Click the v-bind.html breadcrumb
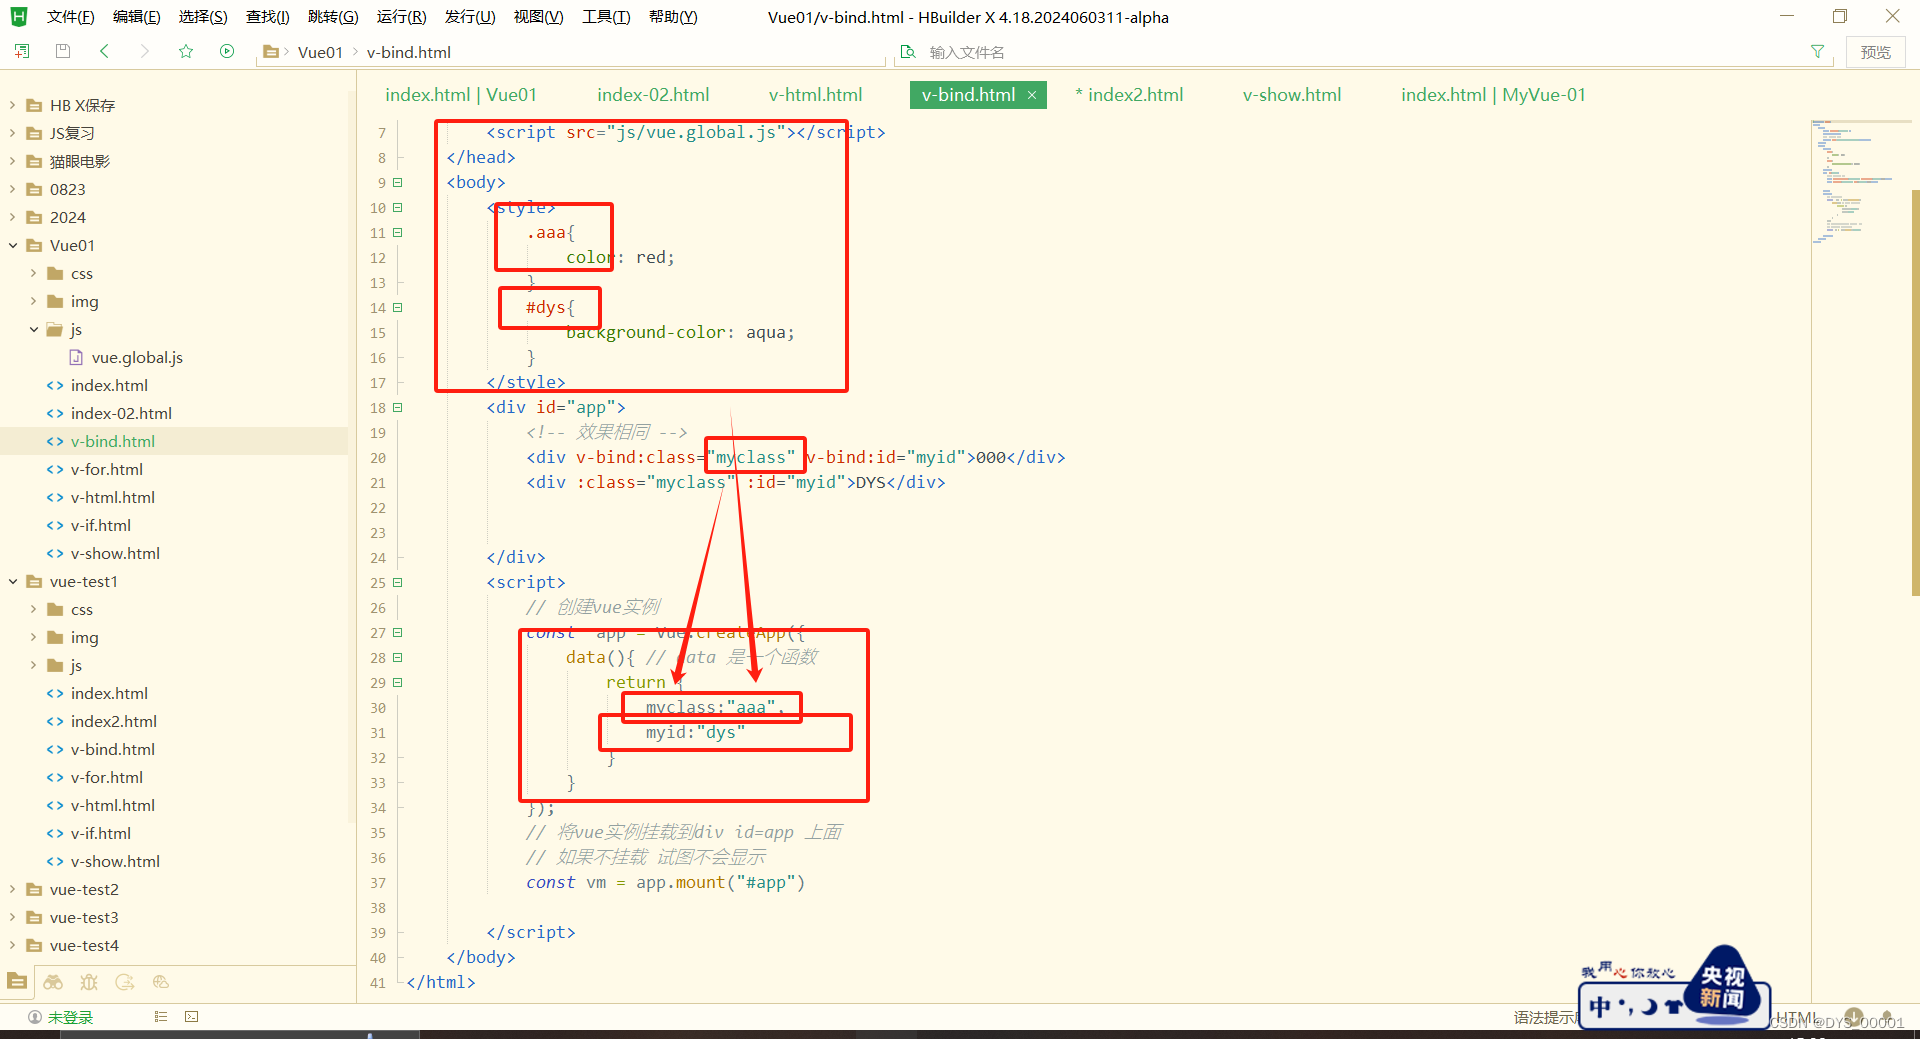 (x=408, y=52)
